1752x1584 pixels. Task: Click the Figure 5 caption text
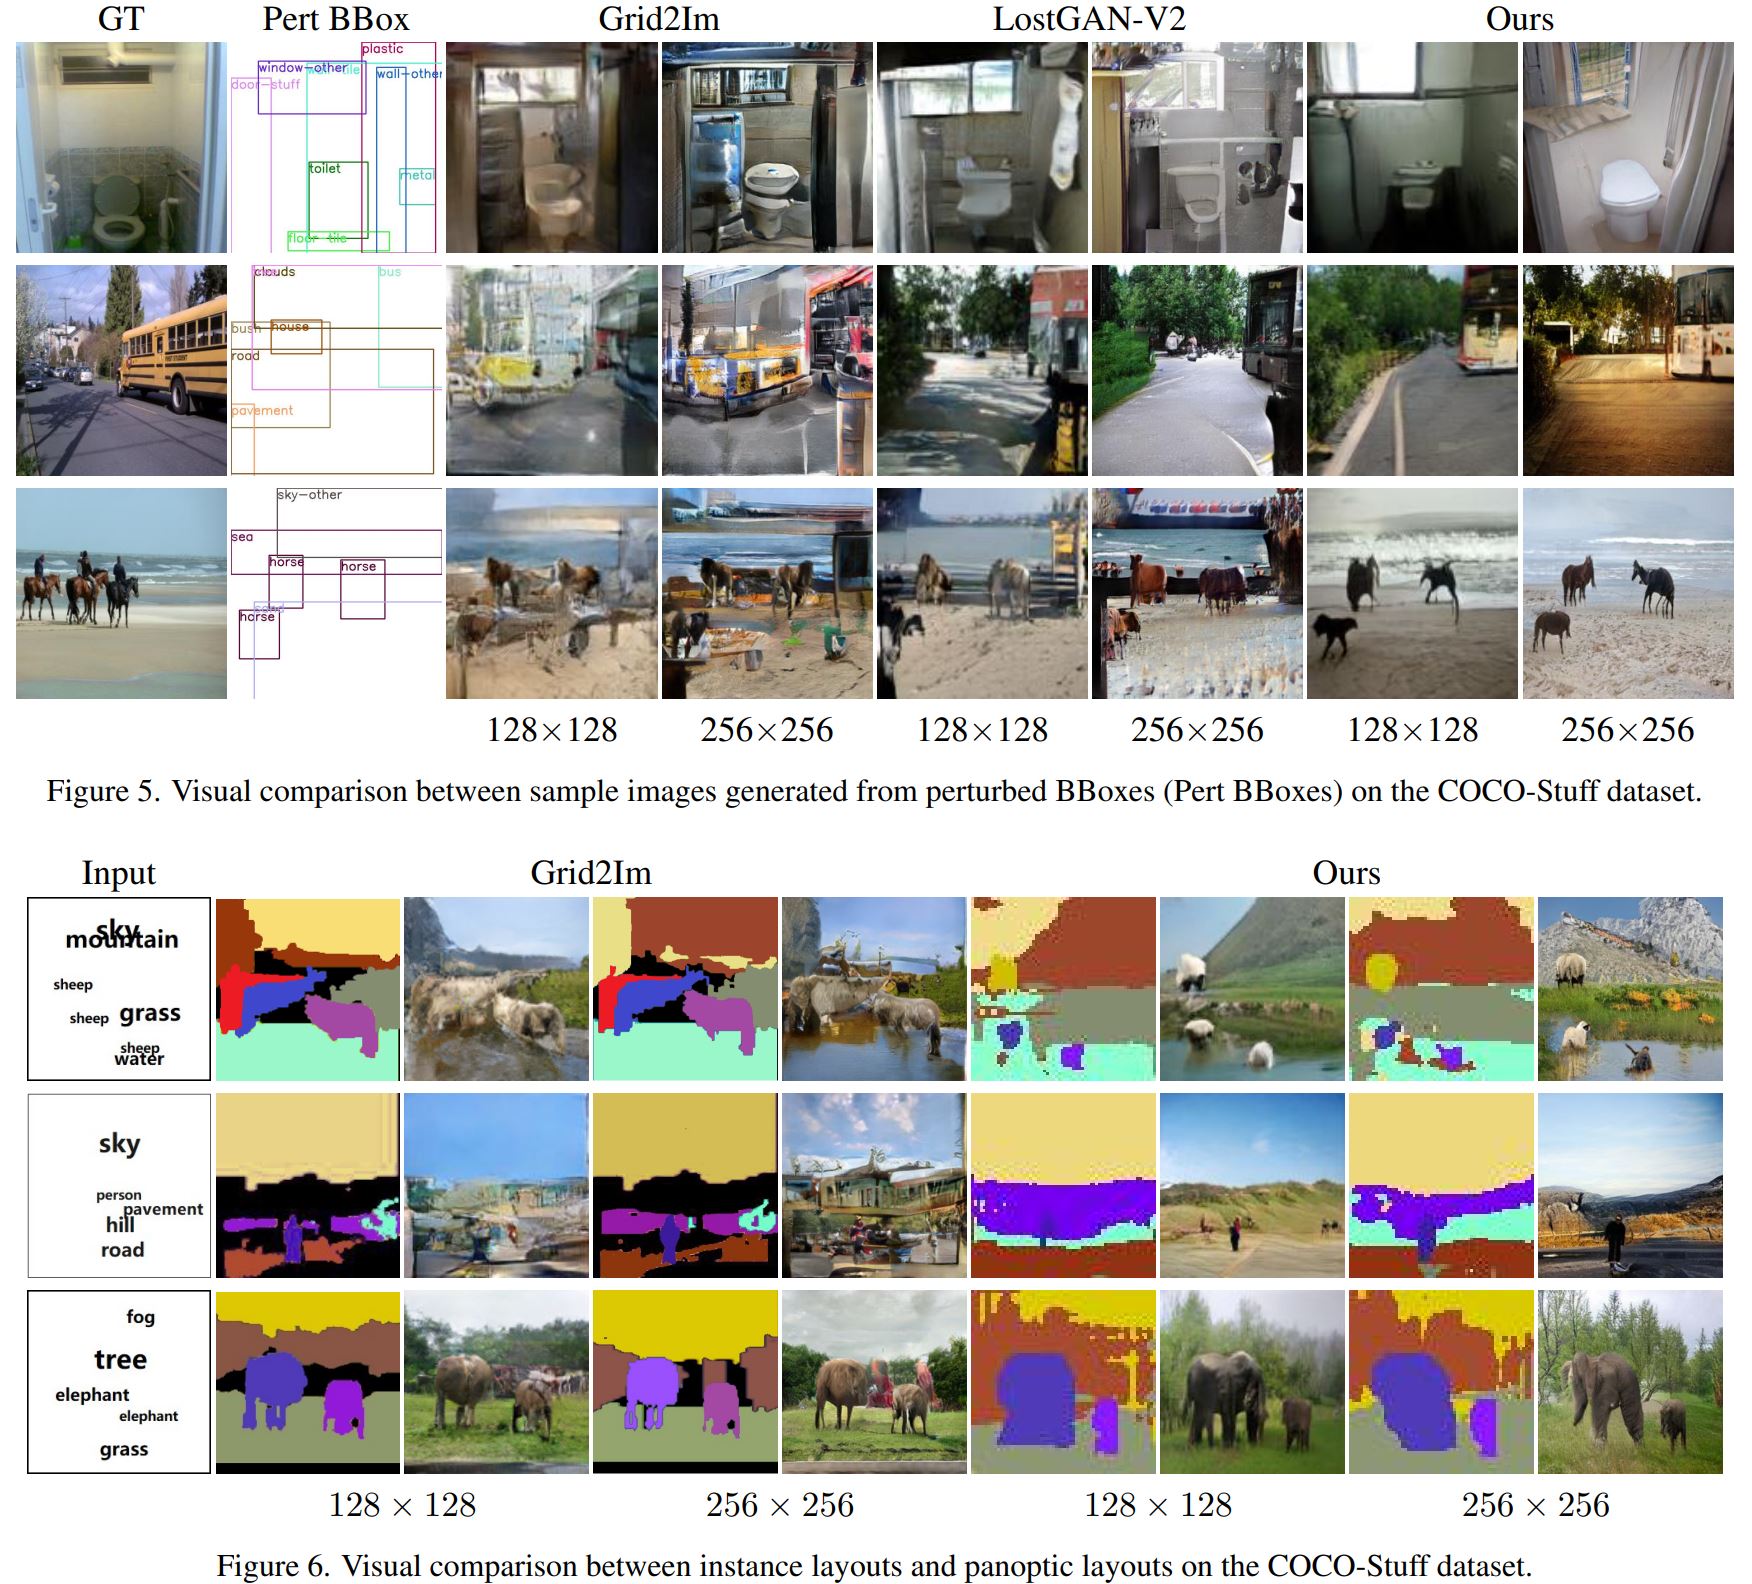tap(874, 791)
